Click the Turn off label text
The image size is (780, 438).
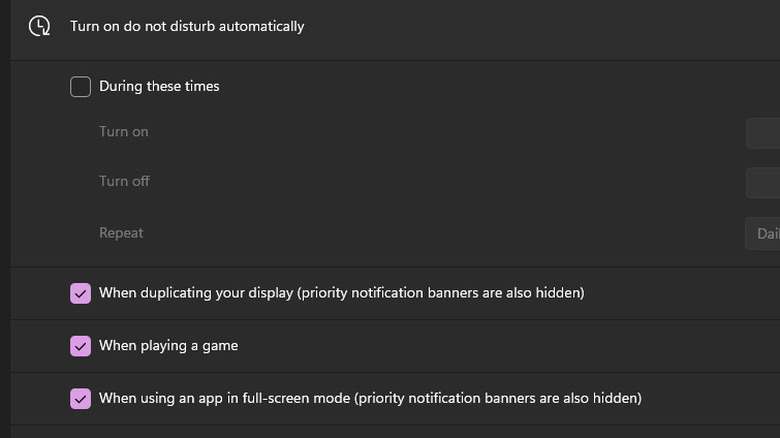click(125, 182)
